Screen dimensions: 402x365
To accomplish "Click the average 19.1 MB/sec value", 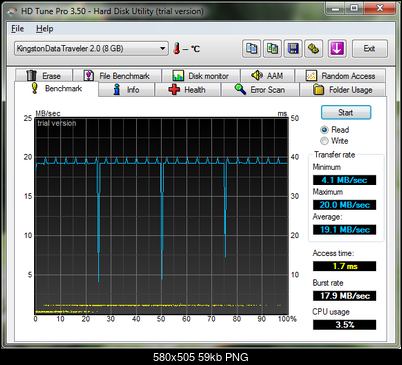I will (344, 230).
